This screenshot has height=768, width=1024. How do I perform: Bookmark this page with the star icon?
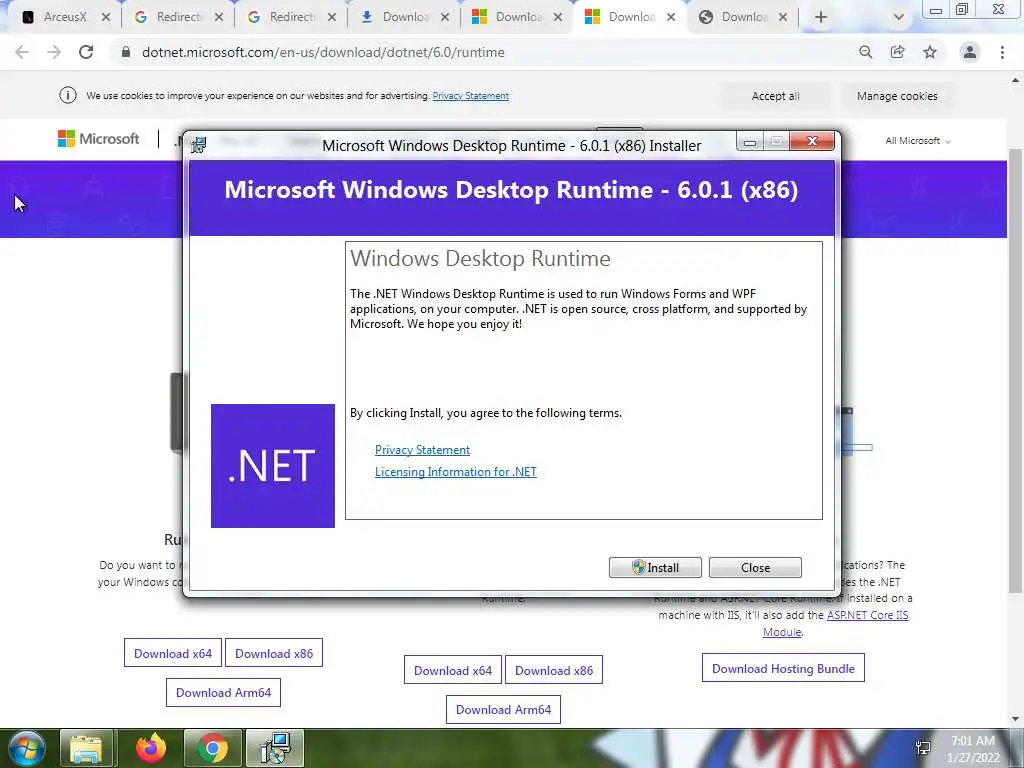930,52
